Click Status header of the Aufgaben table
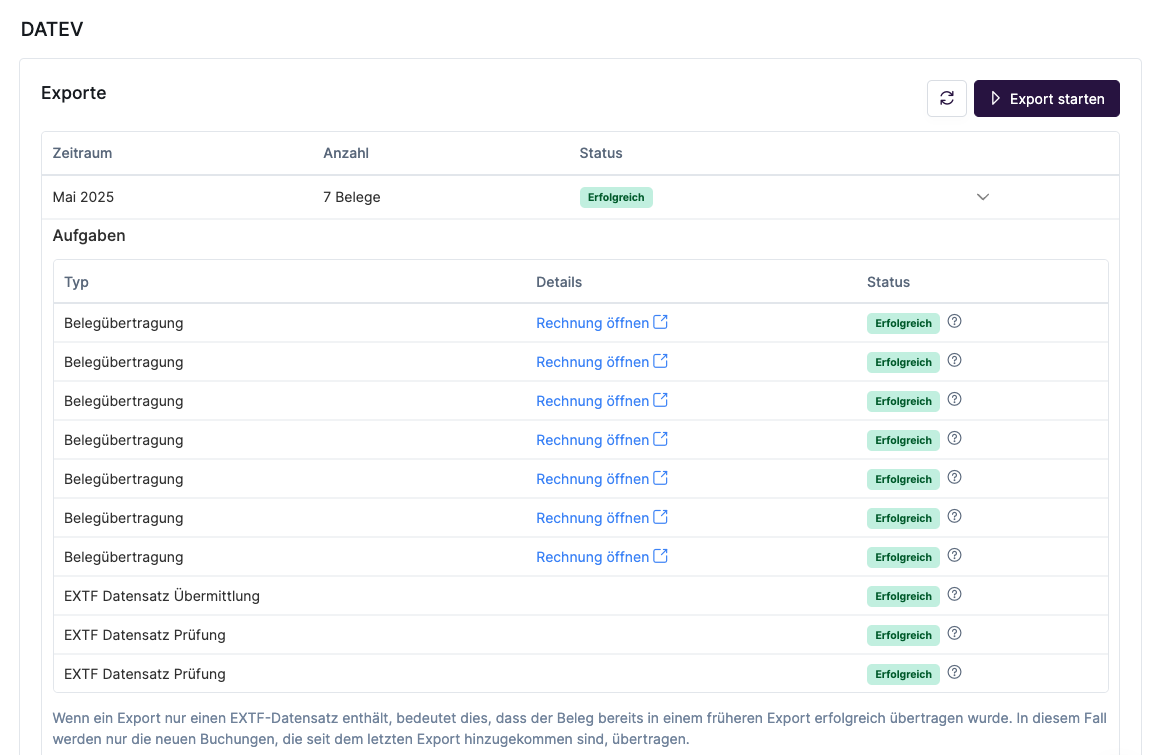 (x=888, y=282)
